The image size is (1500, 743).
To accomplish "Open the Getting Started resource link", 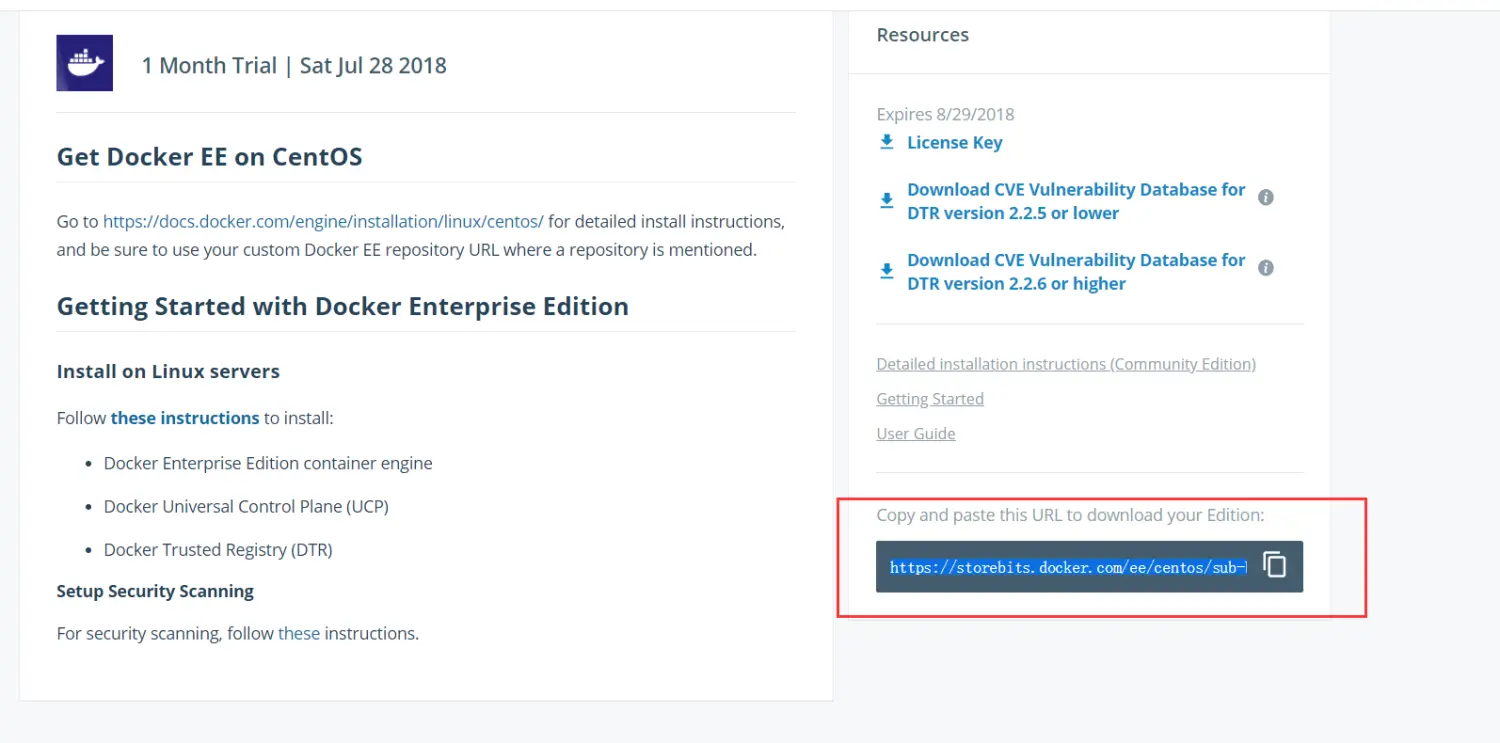I will [x=930, y=398].
